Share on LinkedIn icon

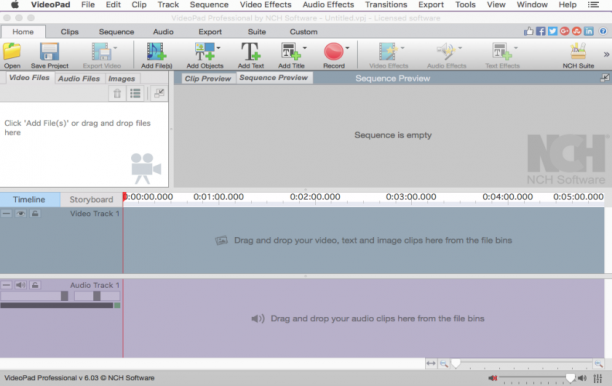(589, 31)
